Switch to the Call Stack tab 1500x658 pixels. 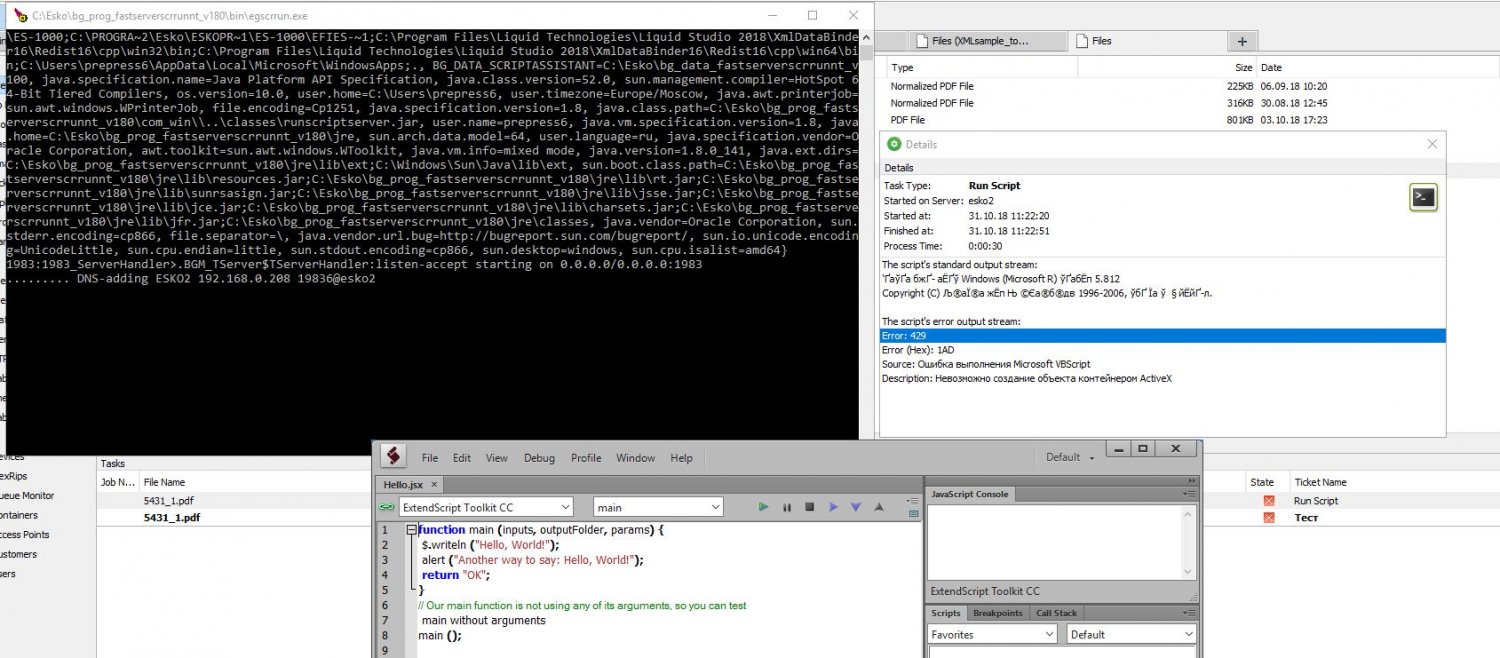(x=1056, y=613)
